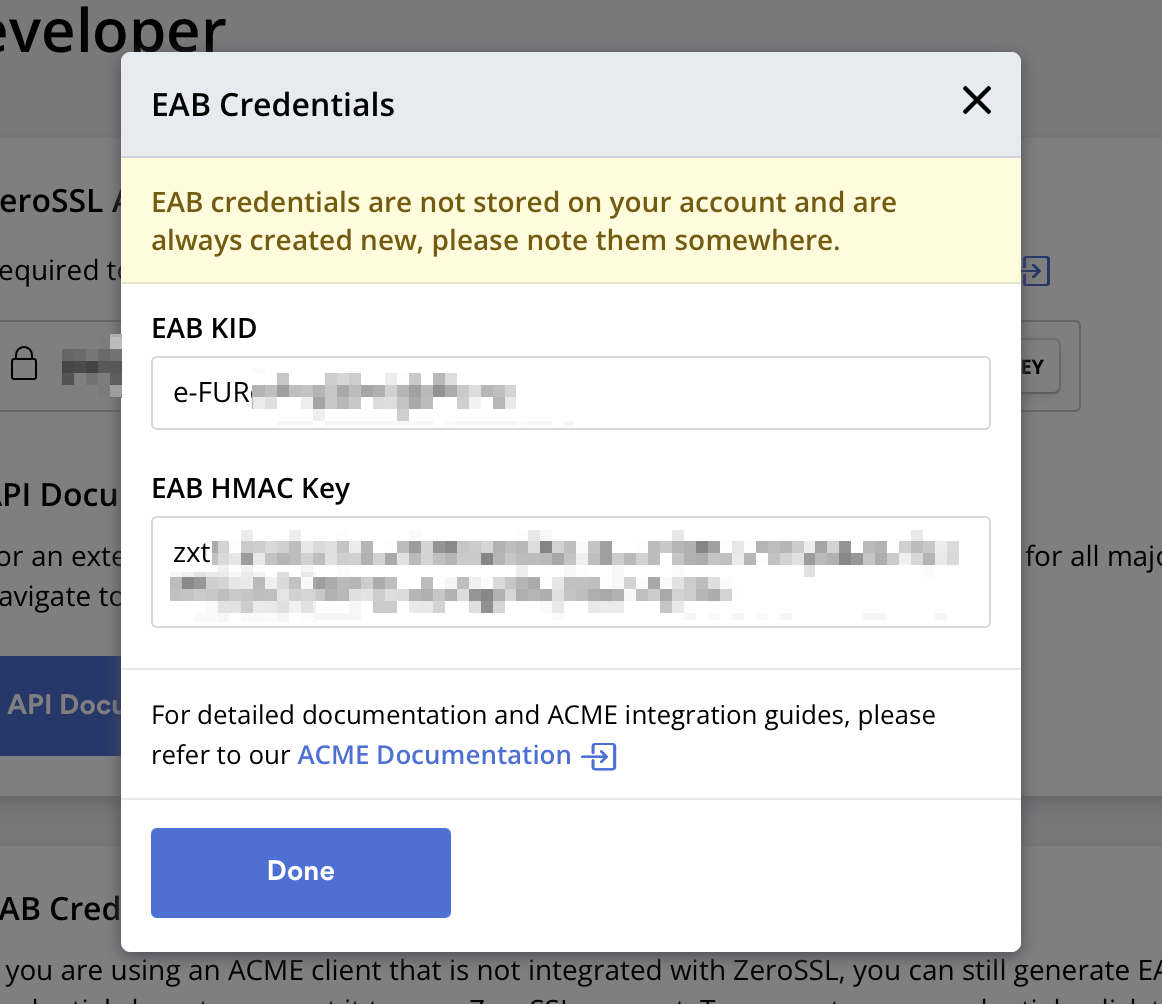The width and height of the screenshot is (1162, 1004).
Task: Click the EAB Credentials dialog title
Action: pos(273,105)
